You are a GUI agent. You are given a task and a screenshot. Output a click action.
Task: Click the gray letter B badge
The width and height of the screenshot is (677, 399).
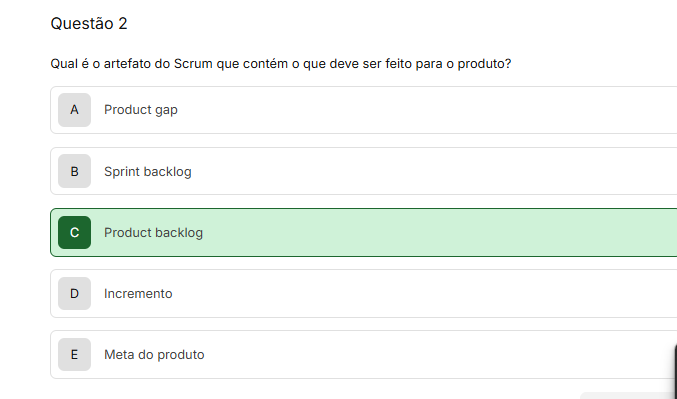74,171
